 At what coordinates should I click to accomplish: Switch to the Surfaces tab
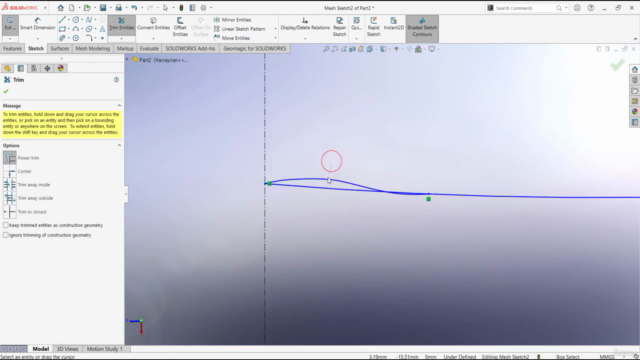pyautogui.click(x=60, y=49)
